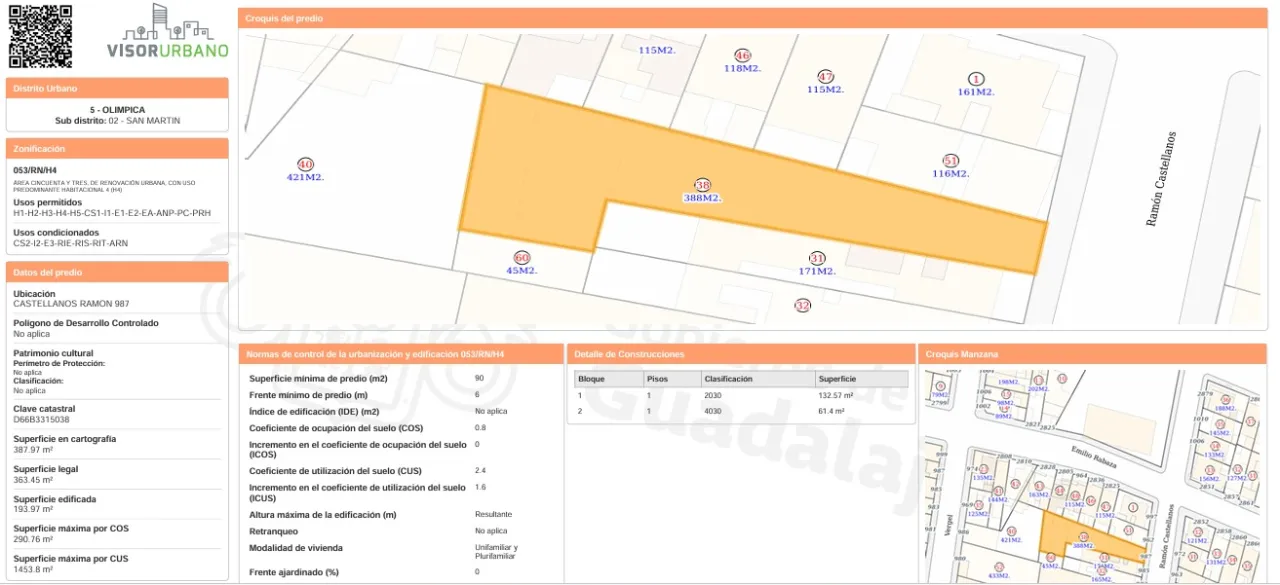
Task: Select parcel number 38 marker on main map
Action: point(703,185)
